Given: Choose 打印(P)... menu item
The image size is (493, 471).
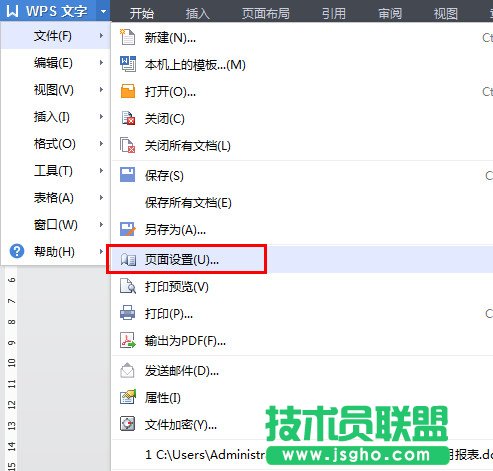Looking at the screenshot, I should 302,313.
